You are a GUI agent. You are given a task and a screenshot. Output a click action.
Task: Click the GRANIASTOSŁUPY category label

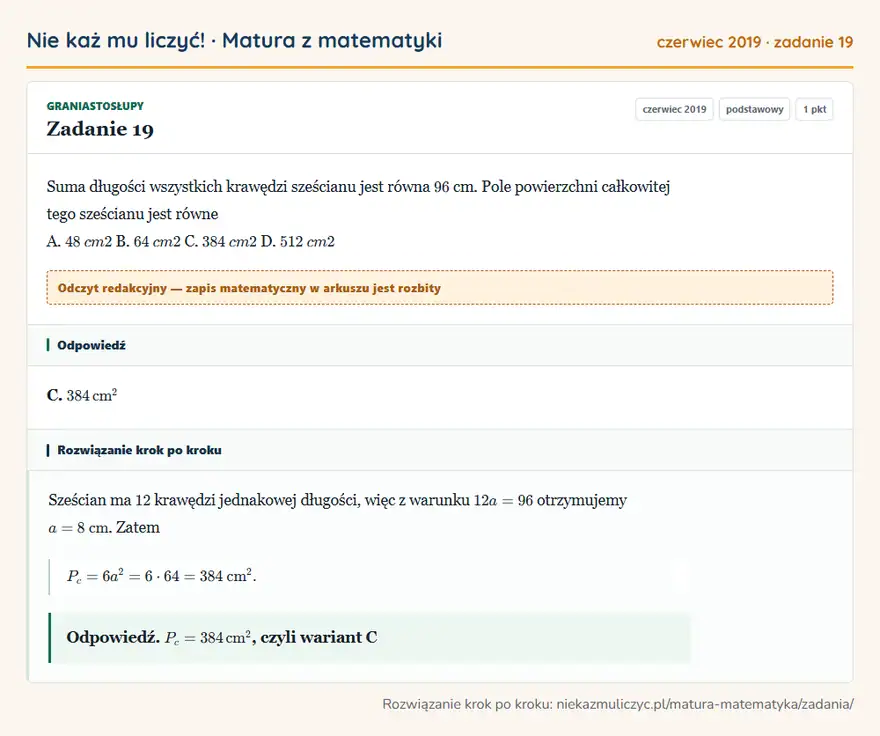(95, 106)
